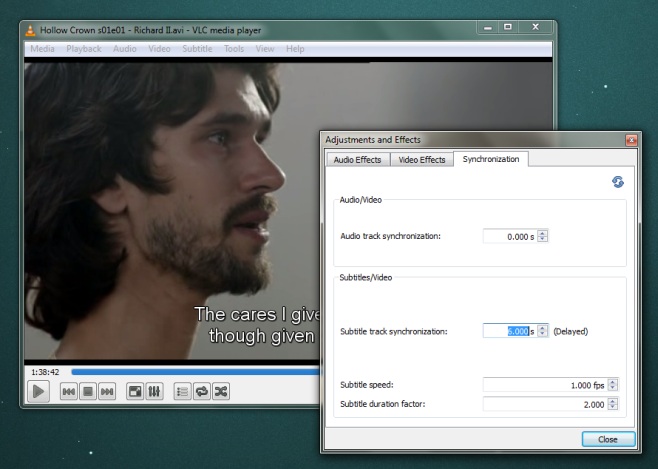
Task: Open the Audio menu
Action: pyautogui.click(x=125, y=49)
